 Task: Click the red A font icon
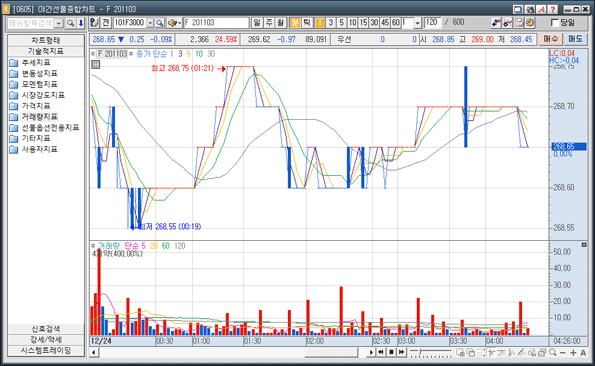(x=541, y=9)
